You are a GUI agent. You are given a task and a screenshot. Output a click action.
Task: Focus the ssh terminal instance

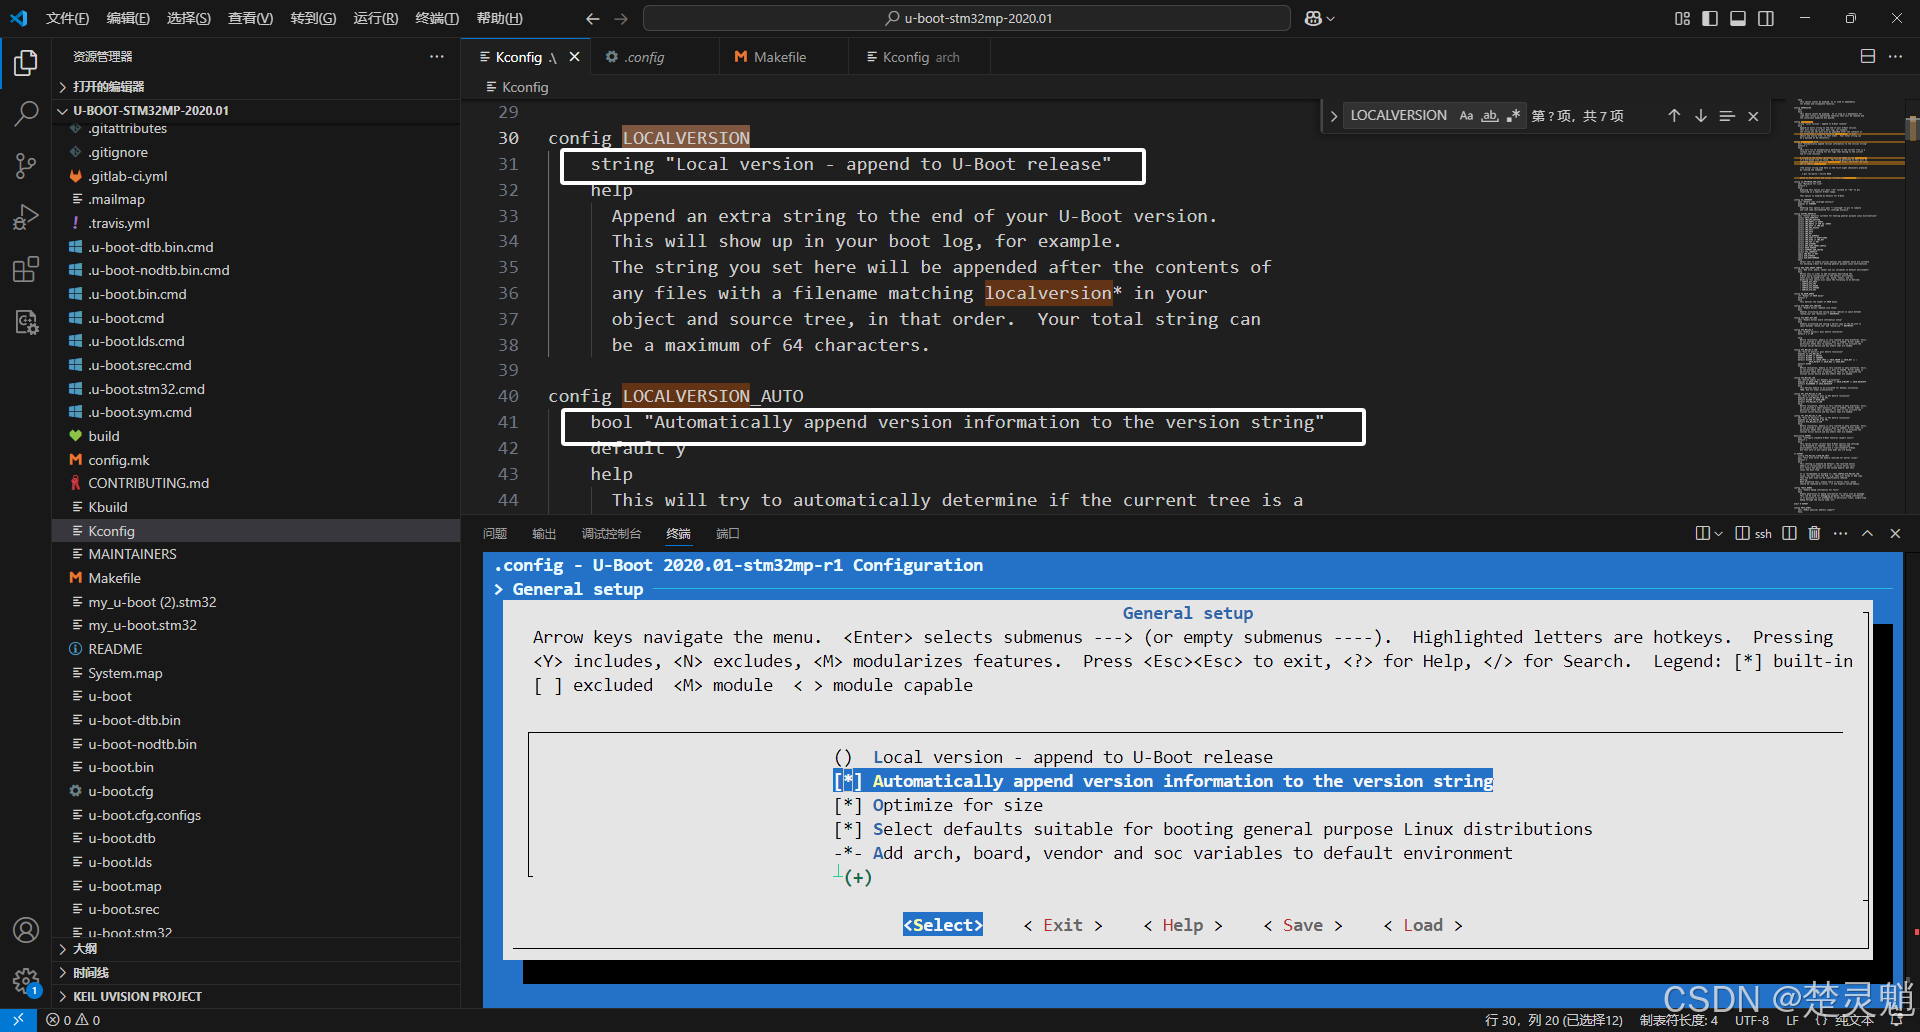click(1753, 533)
